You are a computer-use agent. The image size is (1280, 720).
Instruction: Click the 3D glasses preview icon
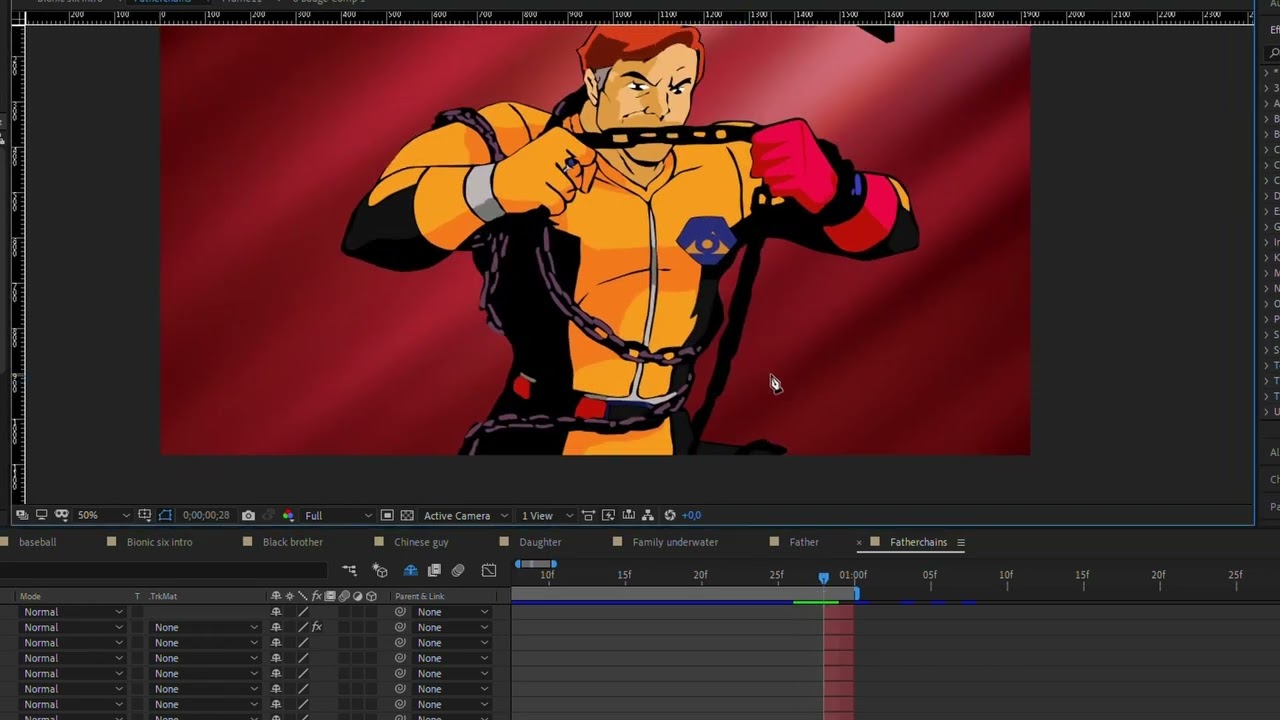coord(62,515)
